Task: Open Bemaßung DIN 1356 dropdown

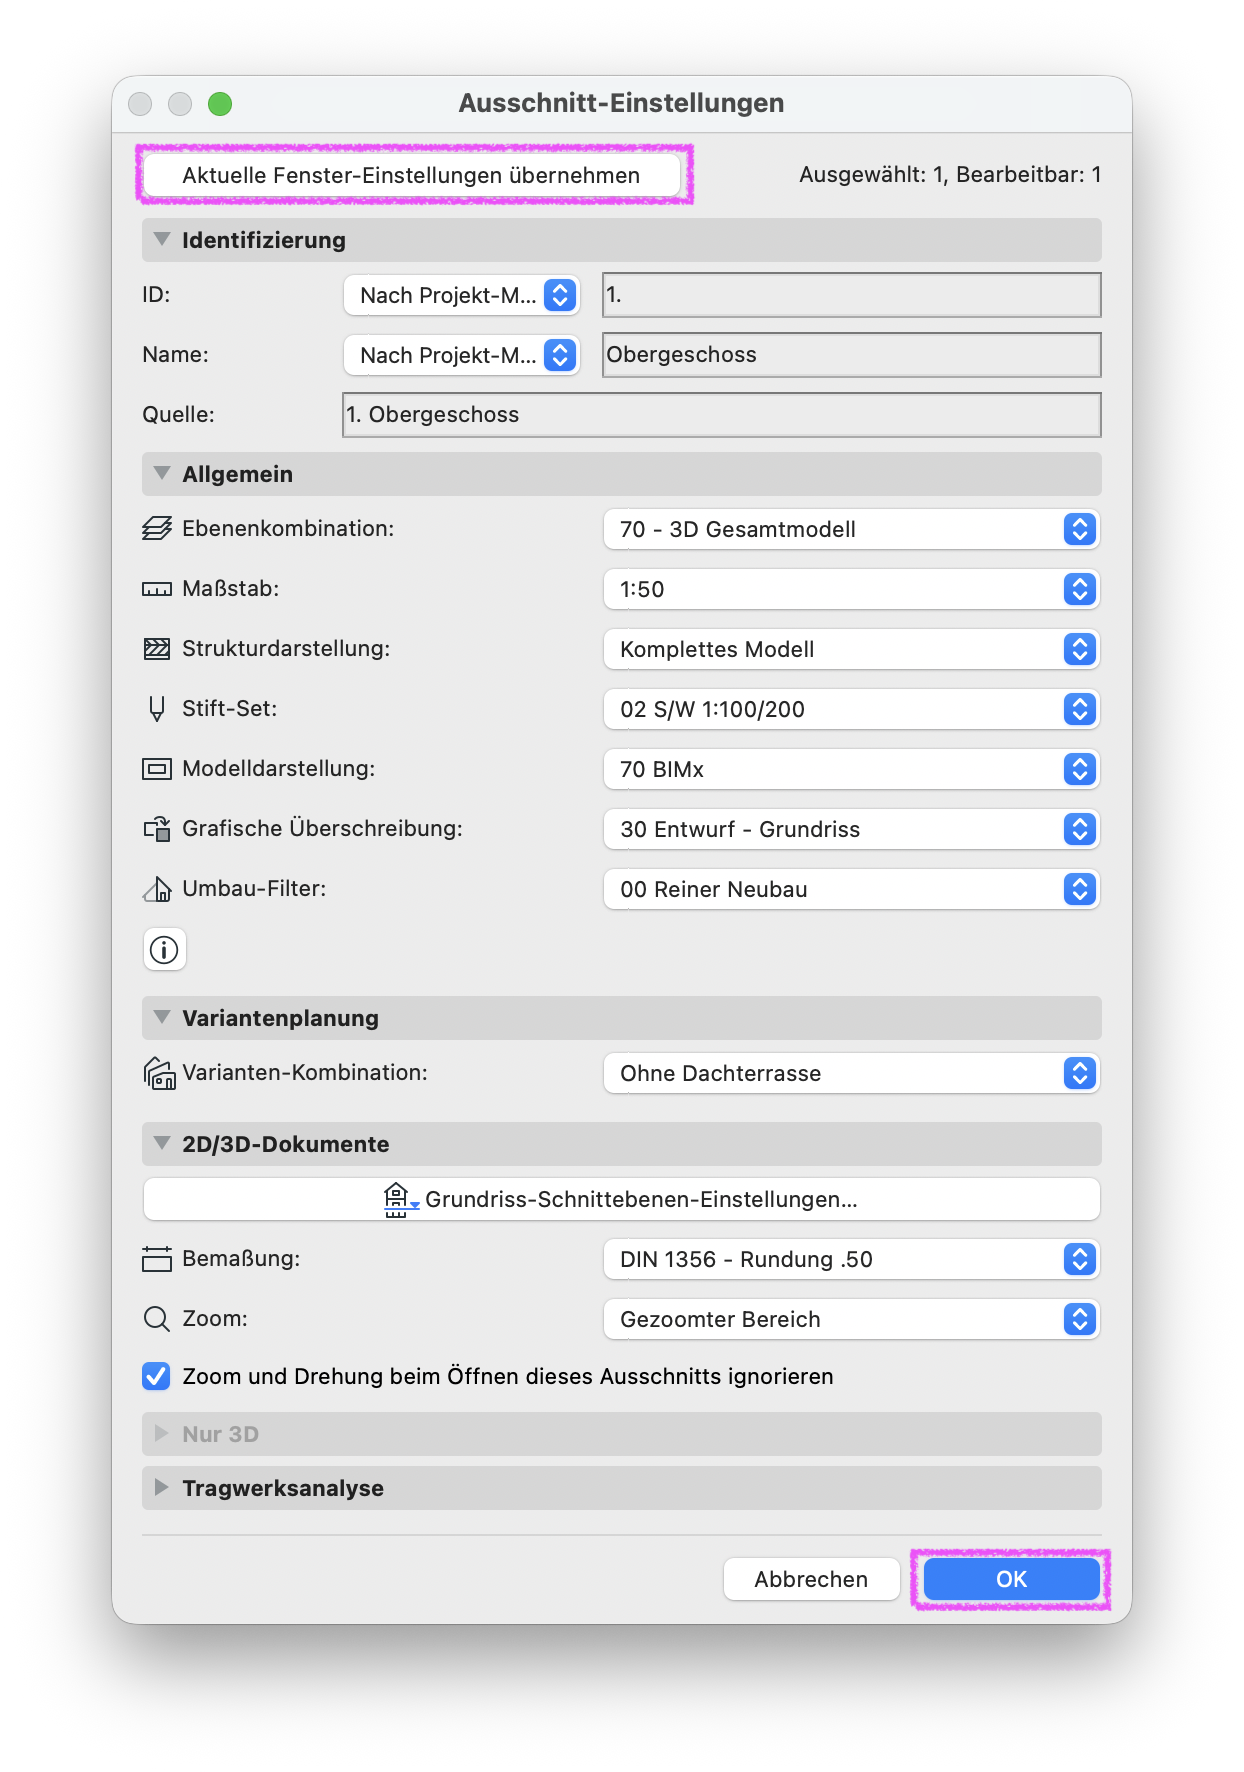Action: pos(851,1259)
